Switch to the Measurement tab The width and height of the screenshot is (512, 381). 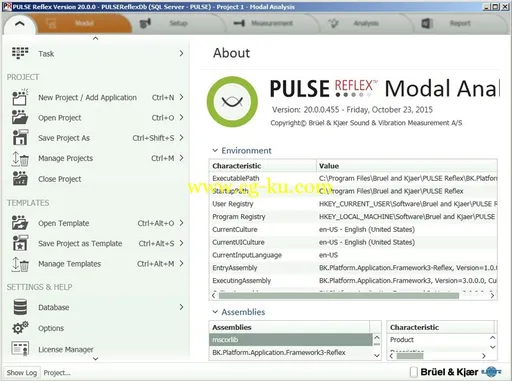pos(272,23)
